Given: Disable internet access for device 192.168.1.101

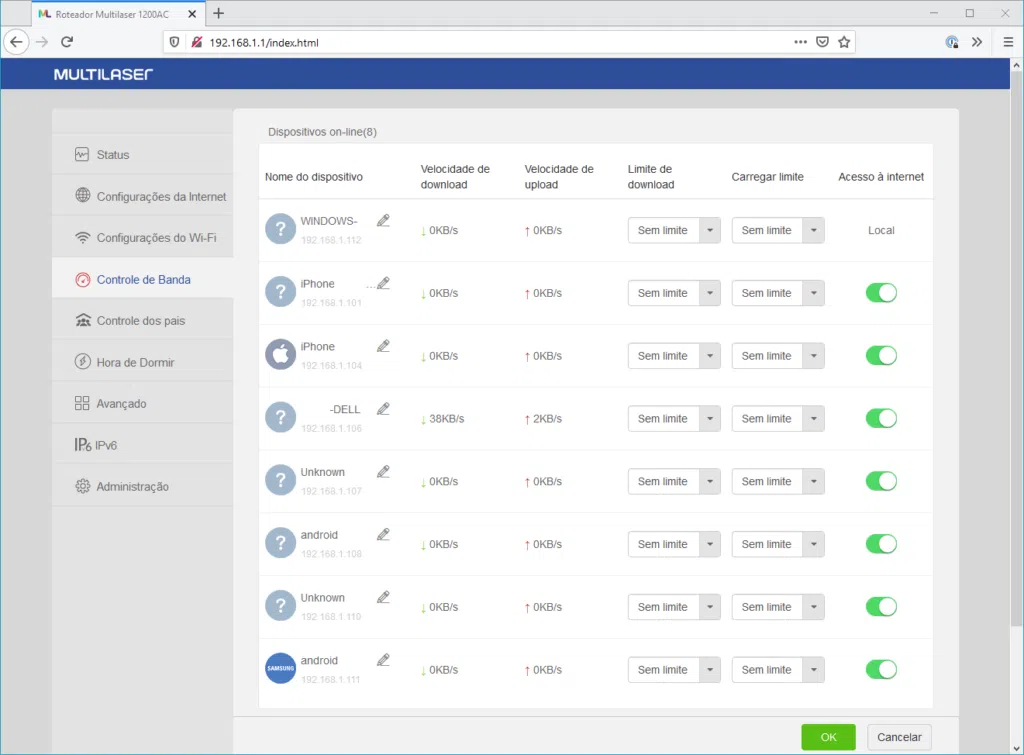Looking at the screenshot, I should point(881,293).
